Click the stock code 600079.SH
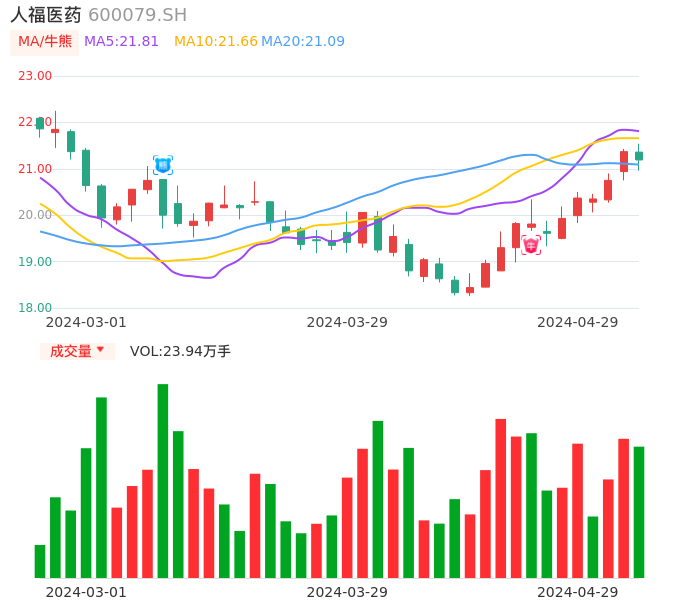 (x=137, y=15)
